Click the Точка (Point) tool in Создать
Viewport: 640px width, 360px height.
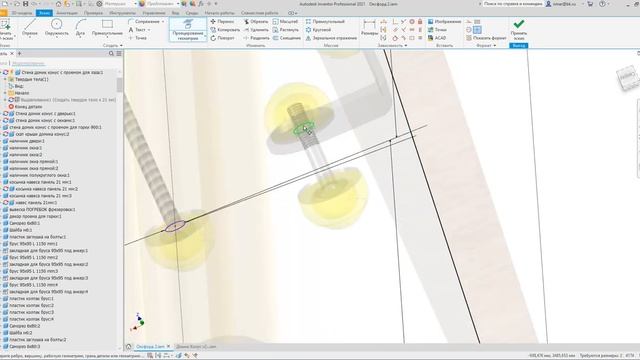tap(137, 38)
